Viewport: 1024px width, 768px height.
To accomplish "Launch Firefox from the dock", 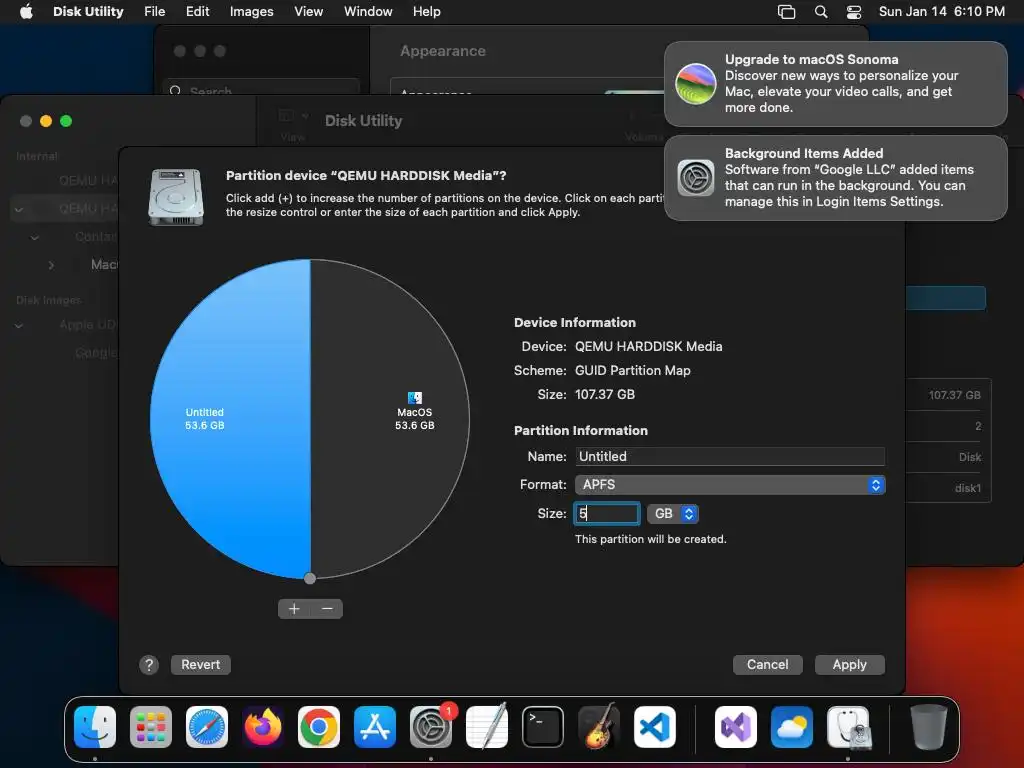I will click(263, 726).
